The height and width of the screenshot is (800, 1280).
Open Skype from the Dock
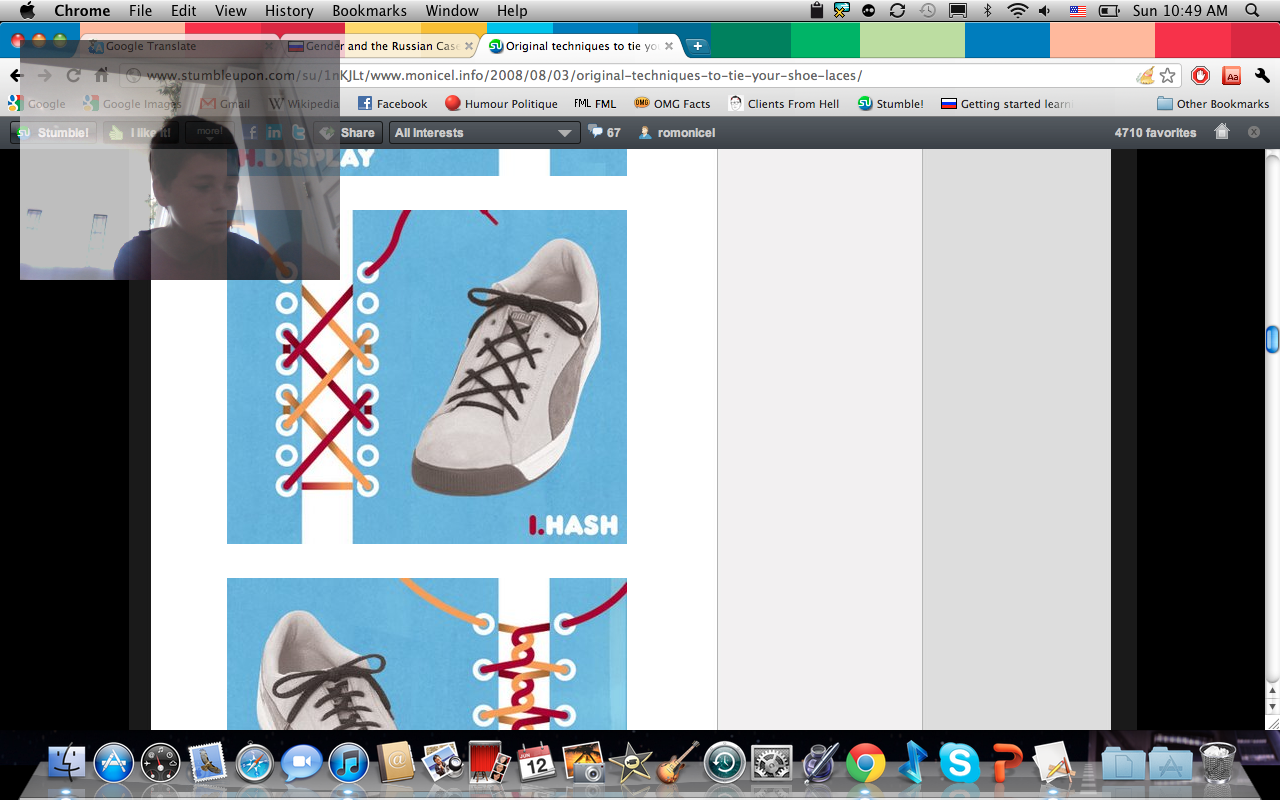click(959, 763)
